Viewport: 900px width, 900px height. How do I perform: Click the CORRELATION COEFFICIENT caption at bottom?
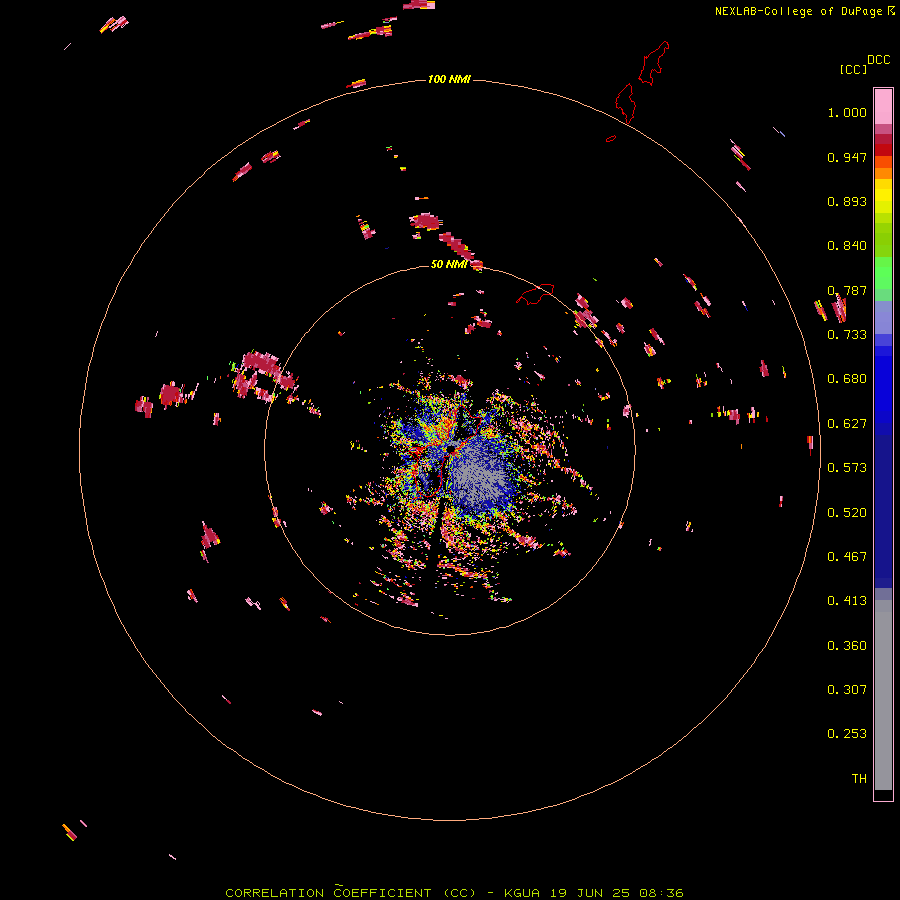click(x=454, y=893)
